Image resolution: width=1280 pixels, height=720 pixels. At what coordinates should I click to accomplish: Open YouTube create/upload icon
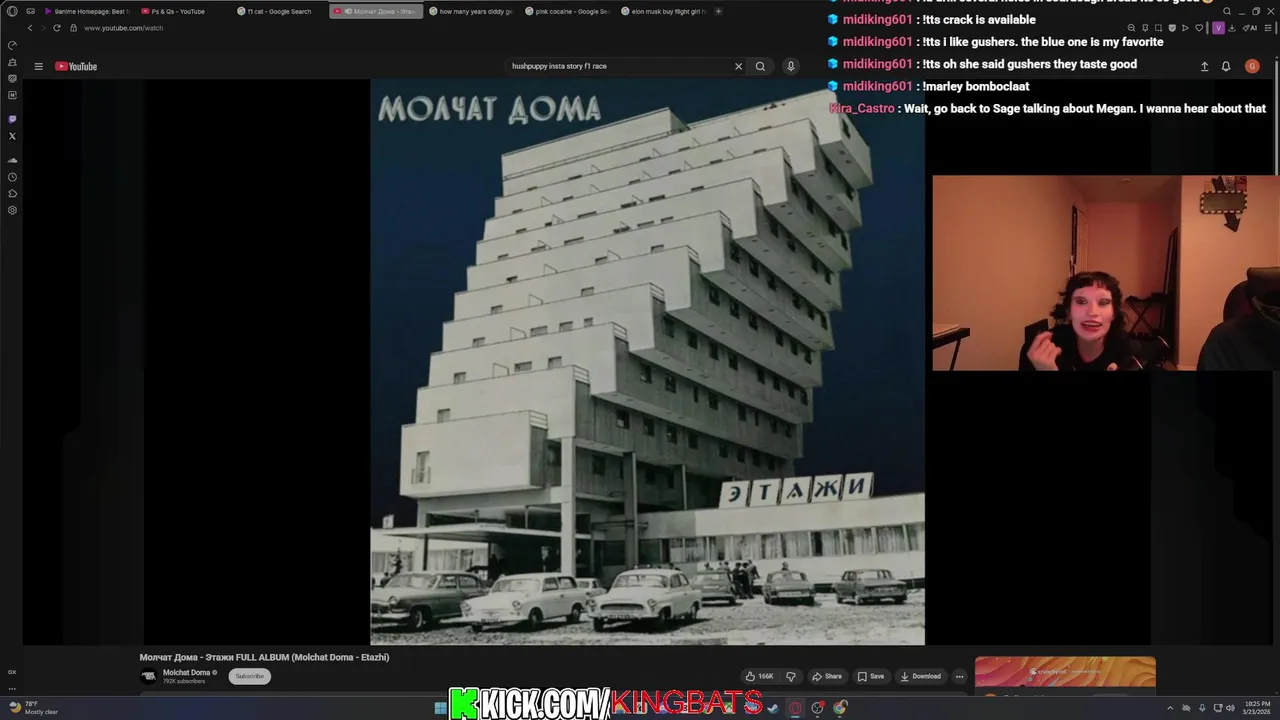[x=1204, y=66]
